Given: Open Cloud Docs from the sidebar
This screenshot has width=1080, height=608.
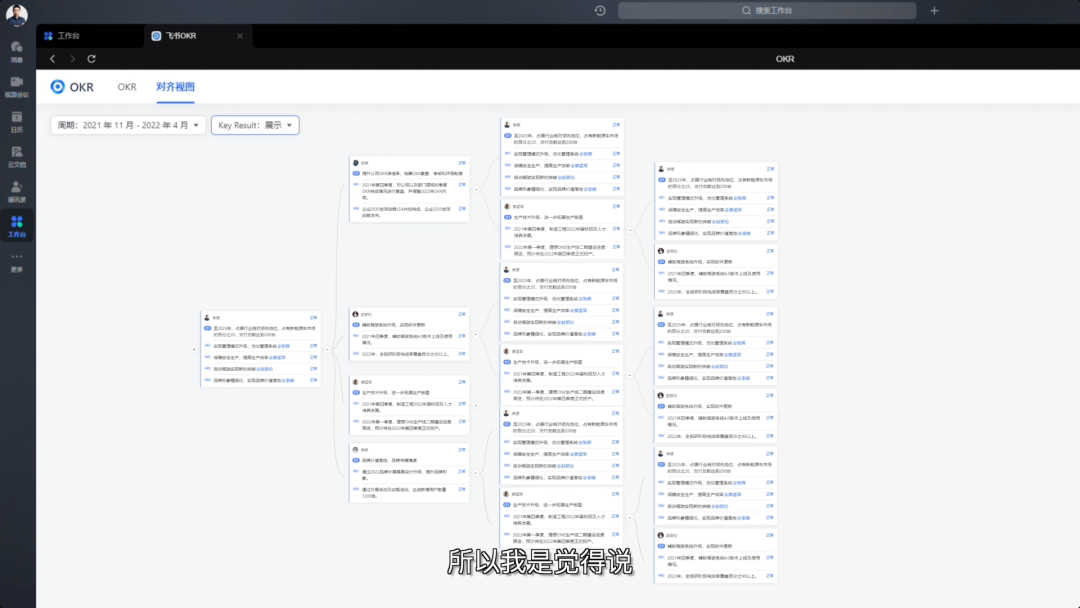Looking at the screenshot, I should coord(17,156).
